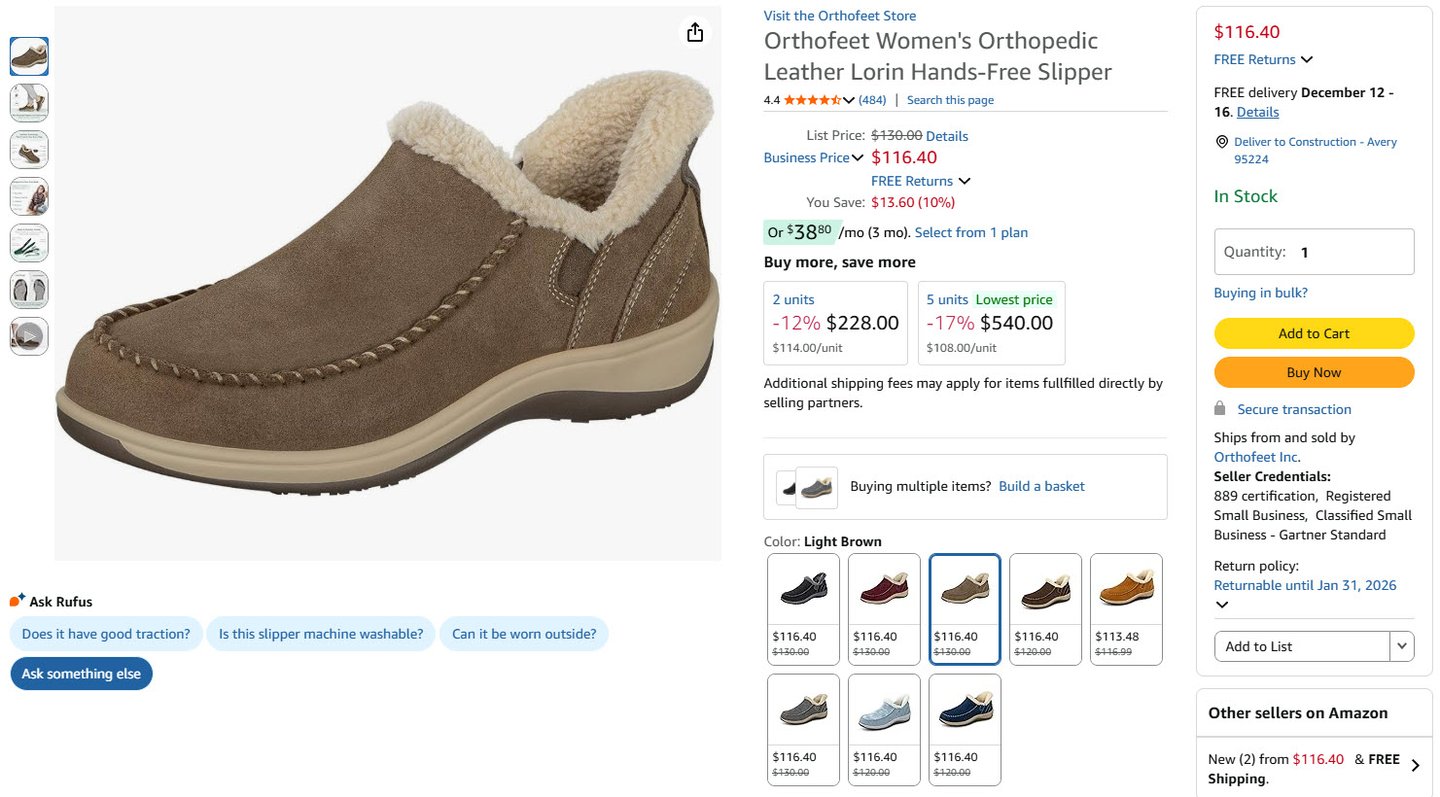Select the 5 units Lowest price option
1440x797 pixels.
tap(990, 322)
